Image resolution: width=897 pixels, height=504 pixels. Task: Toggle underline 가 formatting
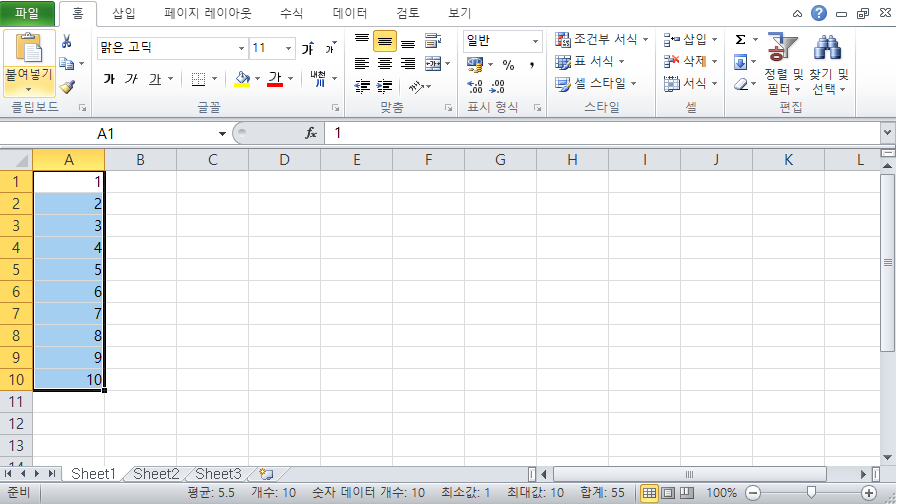coord(154,79)
